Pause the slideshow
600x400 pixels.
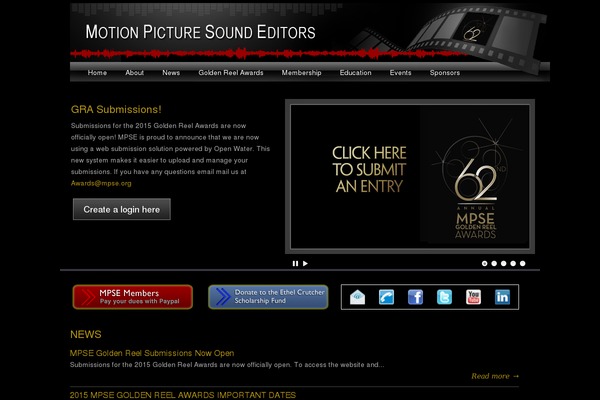[x=295, y=263]
